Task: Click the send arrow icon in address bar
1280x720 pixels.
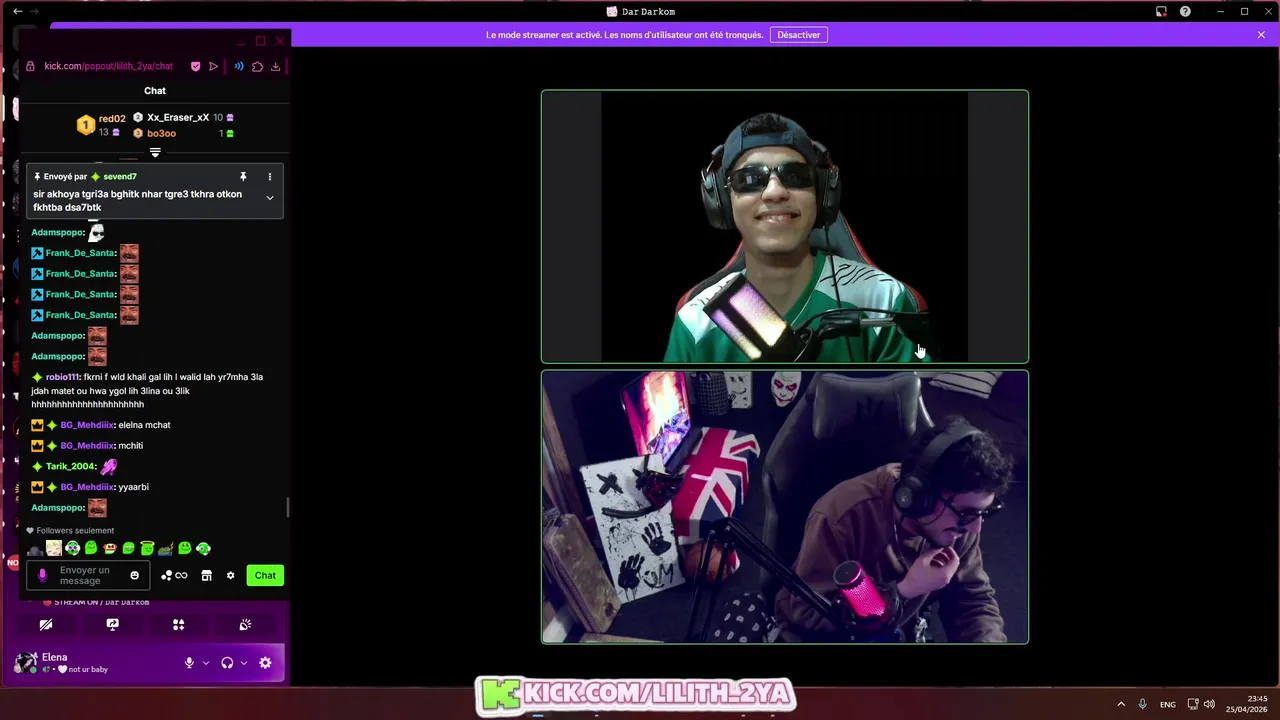Action: pos(213,66)
